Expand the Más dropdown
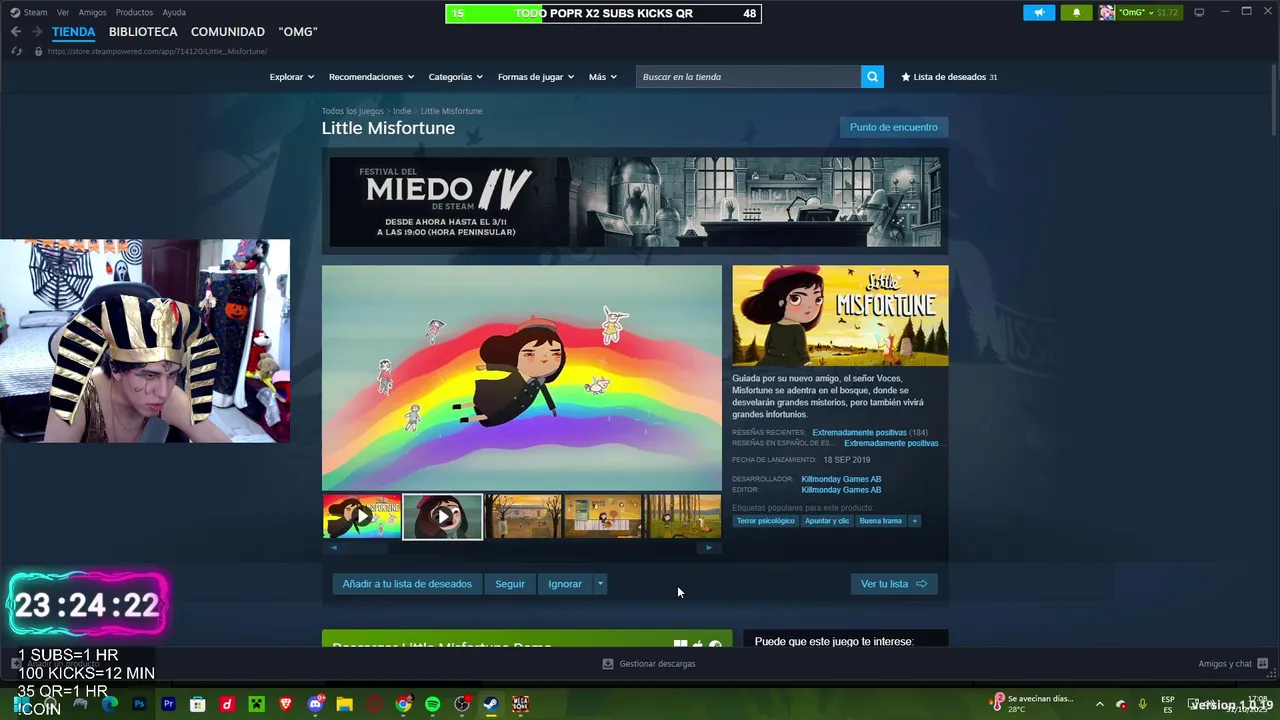The height and width of the screenshot is (720, 1280). tap(603, 77)
